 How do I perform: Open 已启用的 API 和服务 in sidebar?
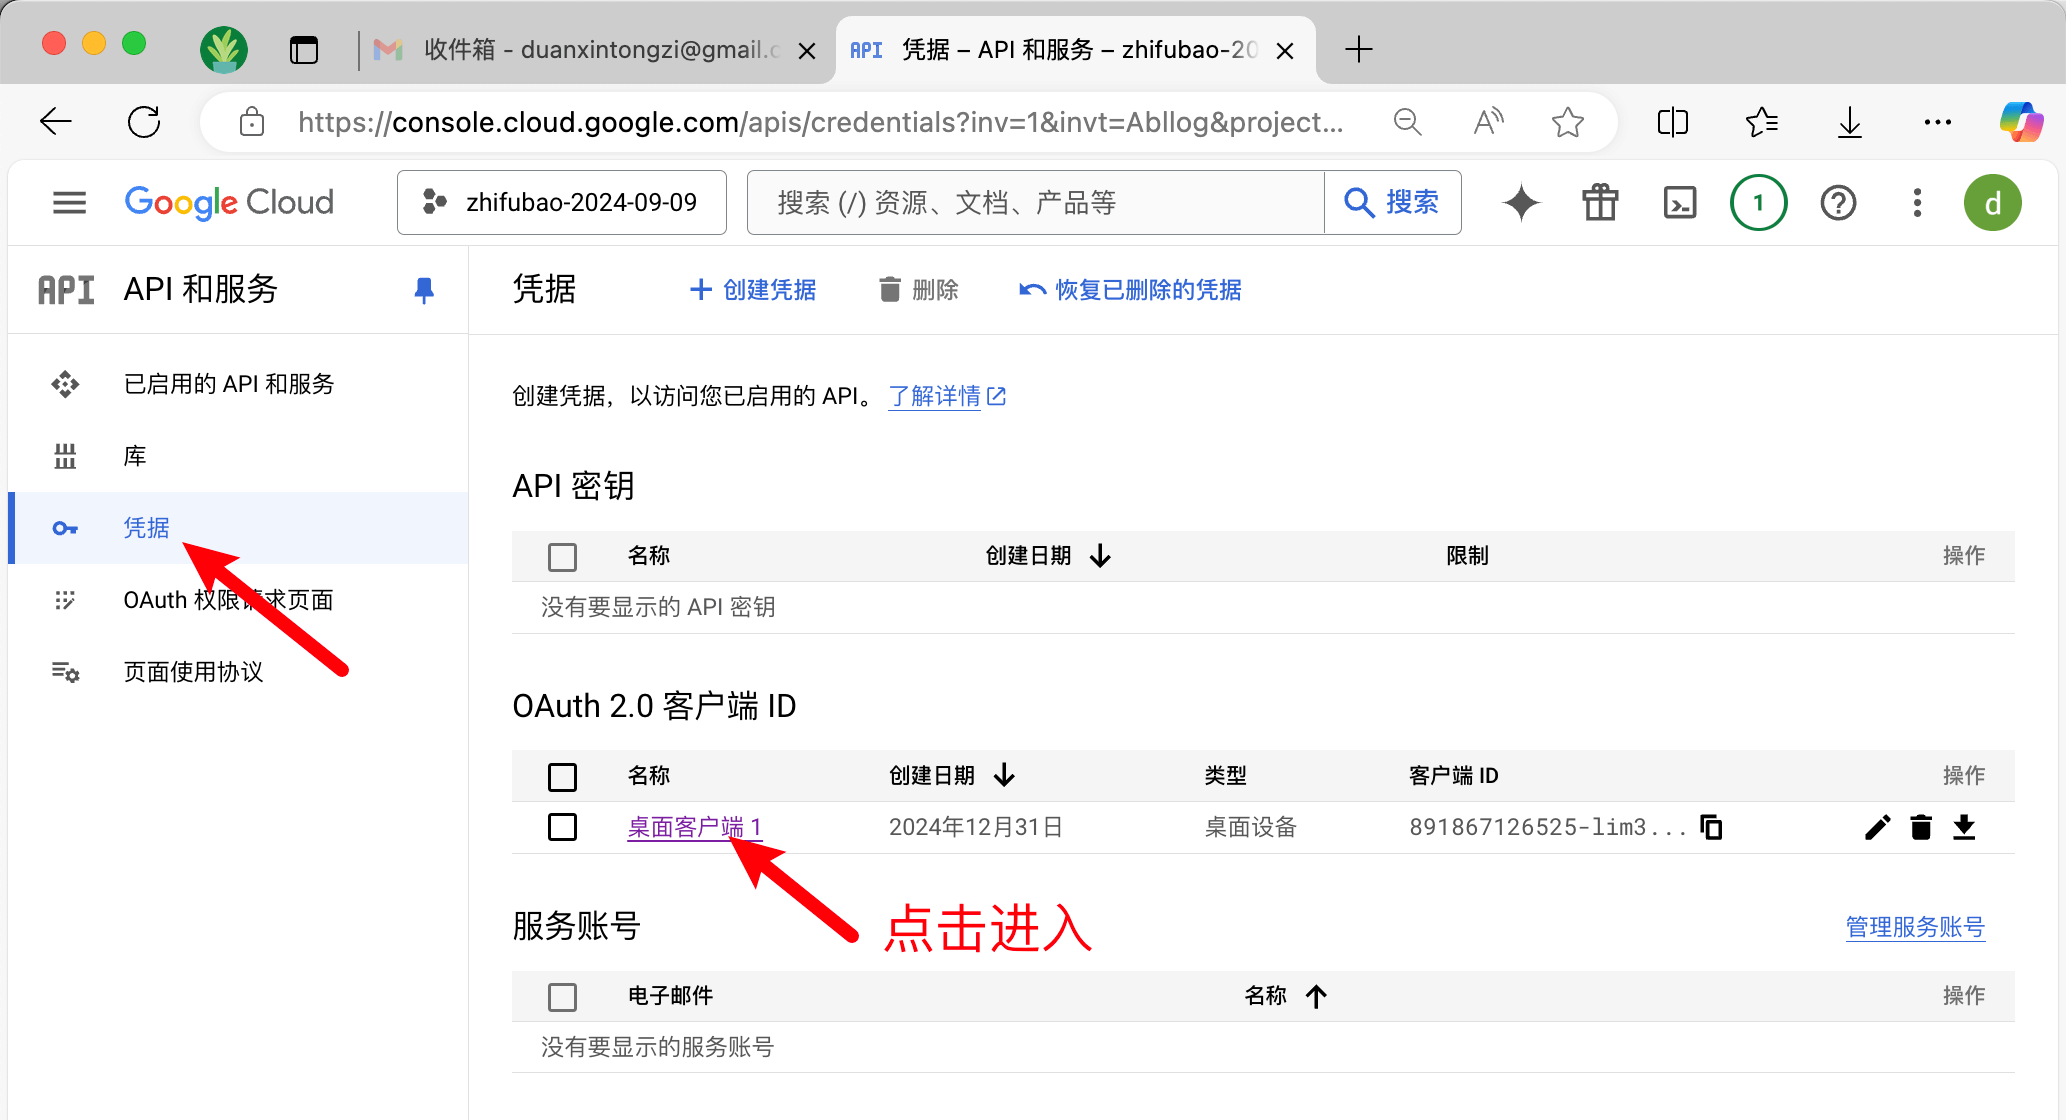pyautogui.click(x=228, y=384)
